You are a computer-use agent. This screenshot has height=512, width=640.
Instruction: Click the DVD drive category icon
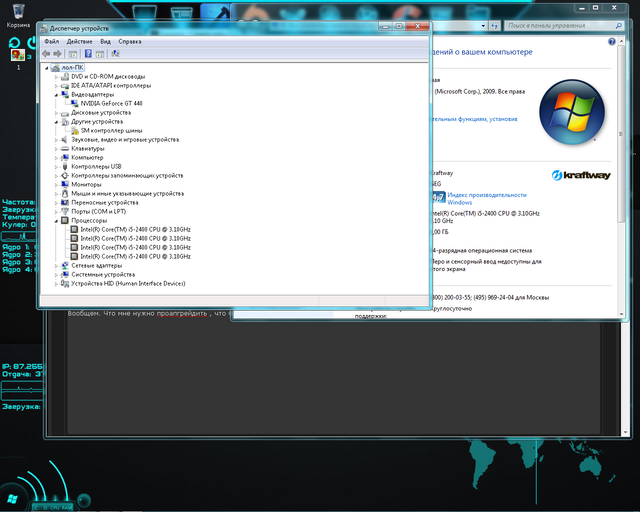tap(64, 77)
